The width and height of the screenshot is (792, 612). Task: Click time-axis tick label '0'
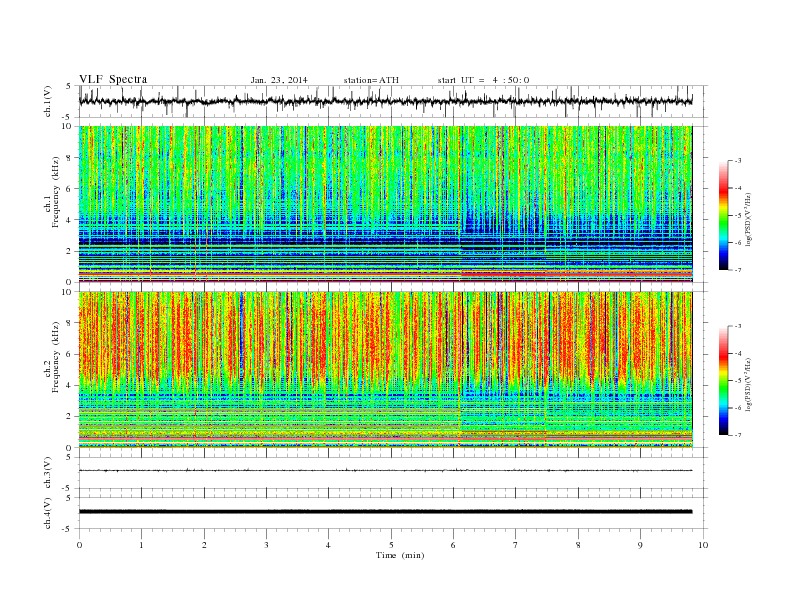[79, 545]
